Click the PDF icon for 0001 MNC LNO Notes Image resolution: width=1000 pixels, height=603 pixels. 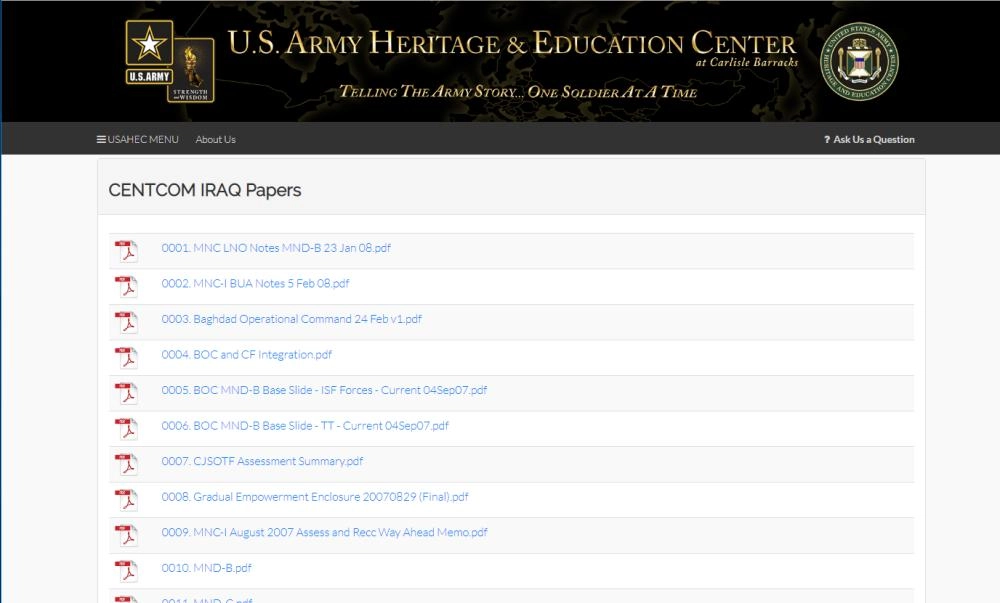(x=126, y=251)
